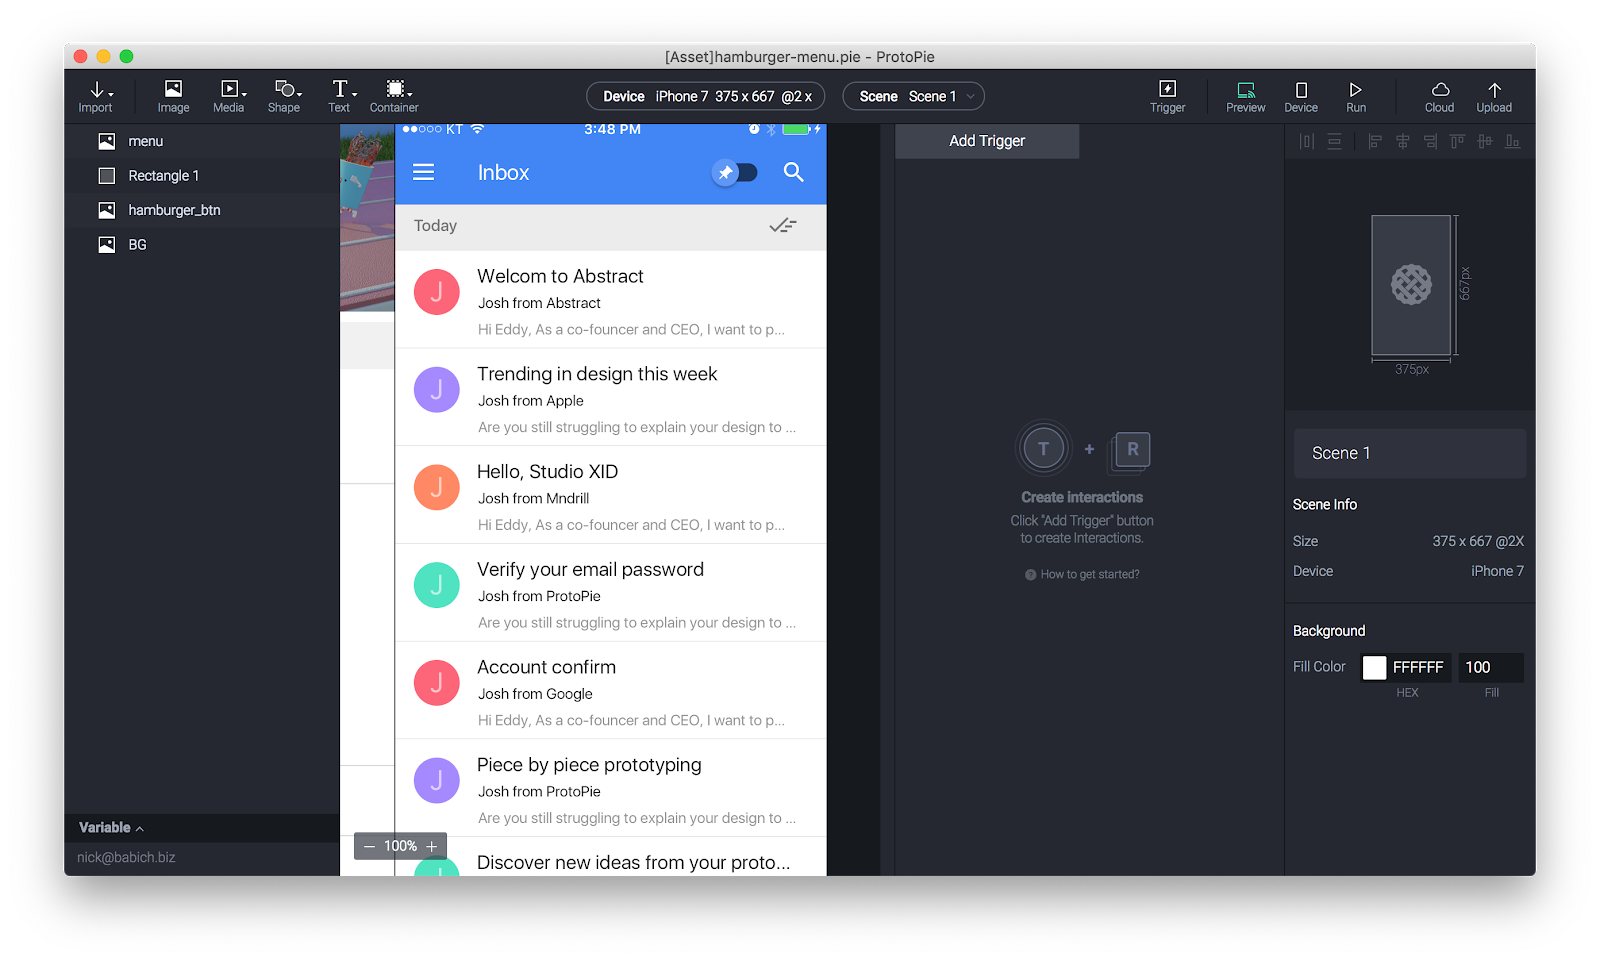Screen dimensions: 1600x961
Task: Click the Trigger toolbar icon
Action: coord(1167,96)
